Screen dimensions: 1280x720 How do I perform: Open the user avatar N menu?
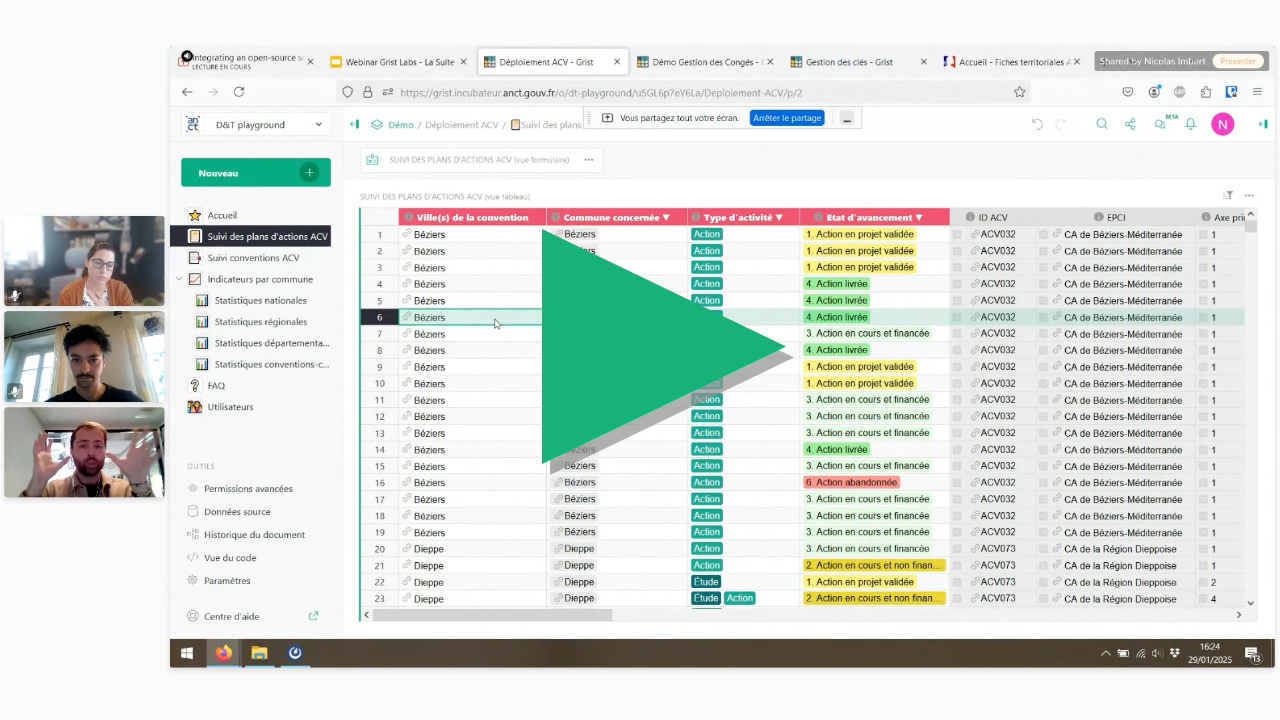tap(1222, 124)
